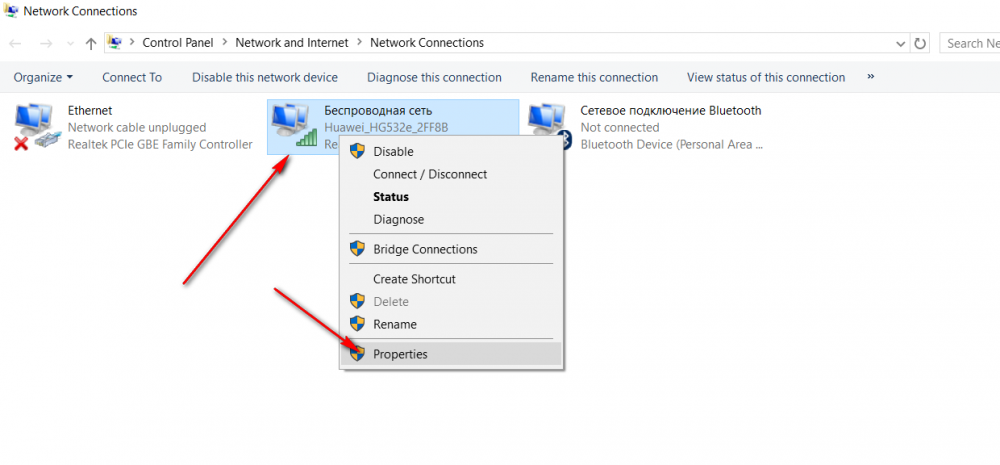
Task: Click the Up arrow navigation icon
Action: click(x=91, y=43)
